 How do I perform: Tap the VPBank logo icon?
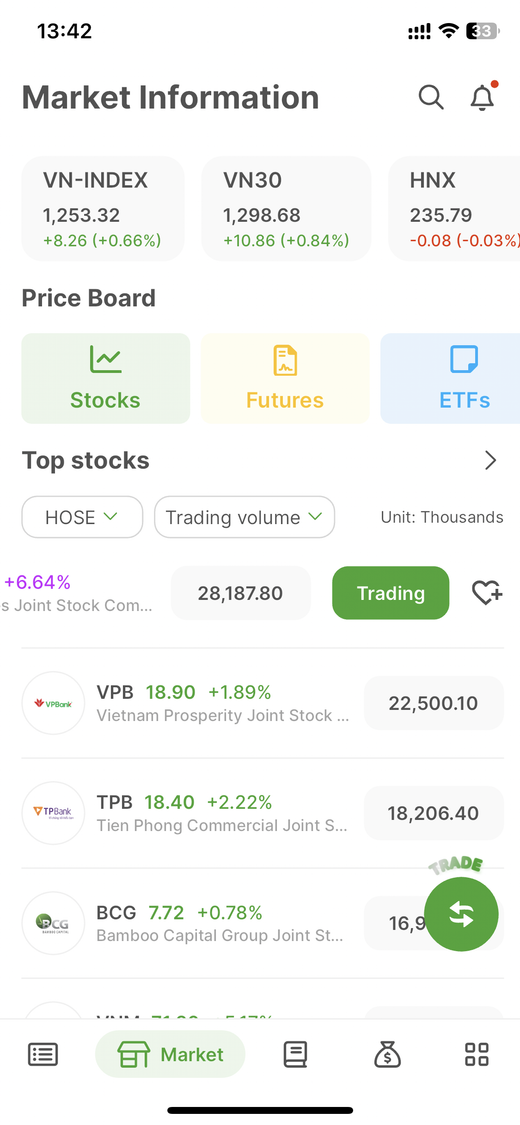pos(54,703)
